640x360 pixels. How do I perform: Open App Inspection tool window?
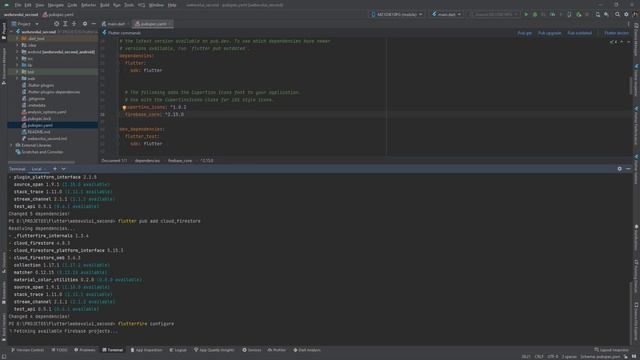click(x=146, y=350)
